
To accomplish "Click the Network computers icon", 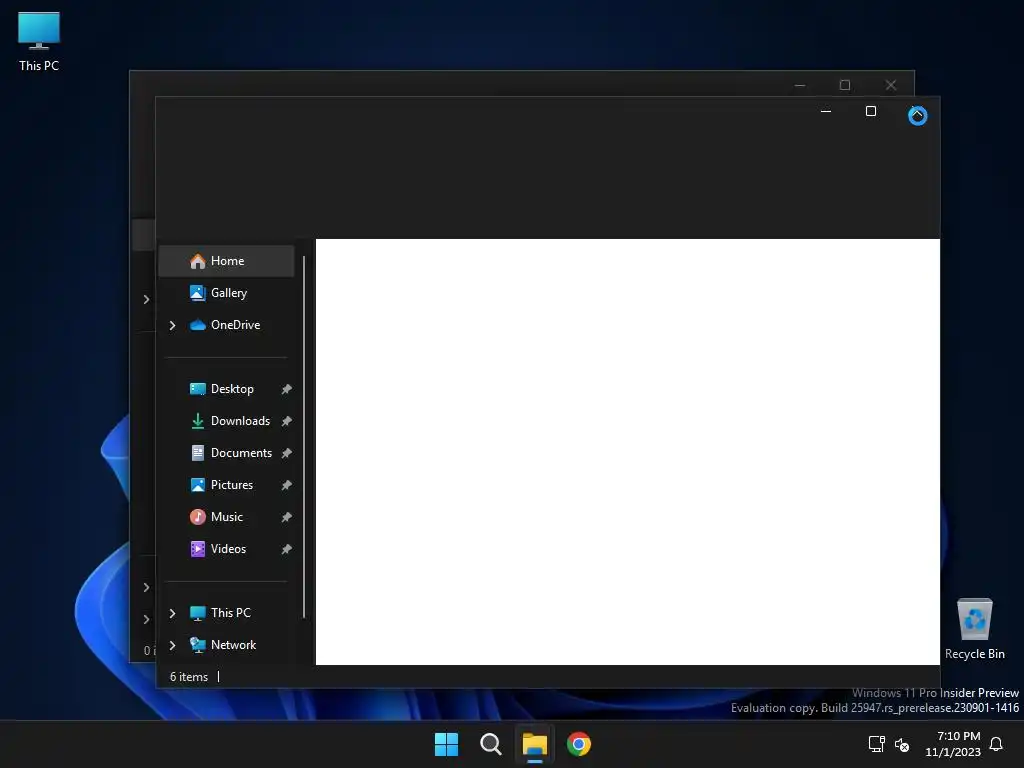I will [197, 645].
